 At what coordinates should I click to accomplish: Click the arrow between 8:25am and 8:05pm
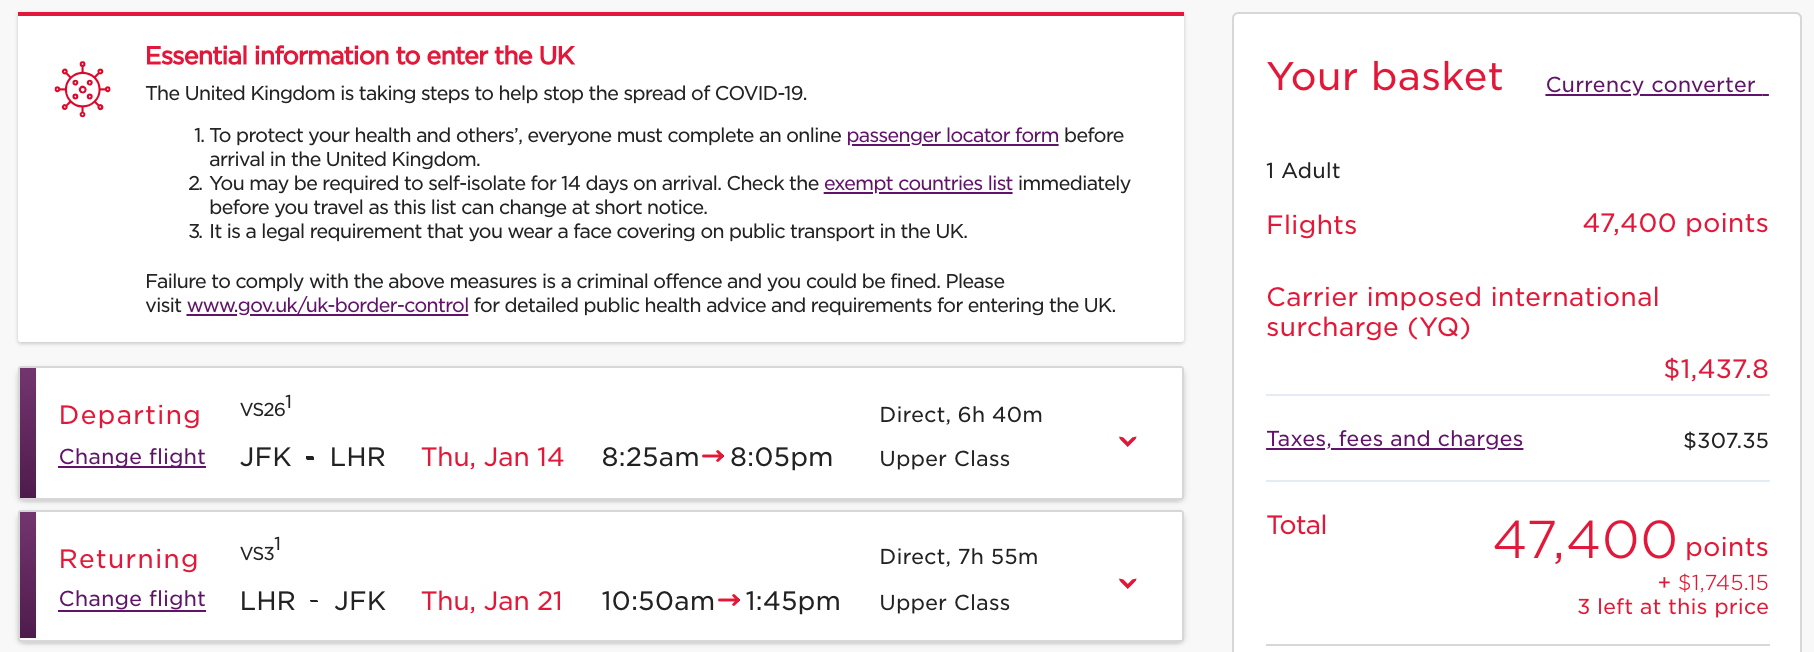713,457
